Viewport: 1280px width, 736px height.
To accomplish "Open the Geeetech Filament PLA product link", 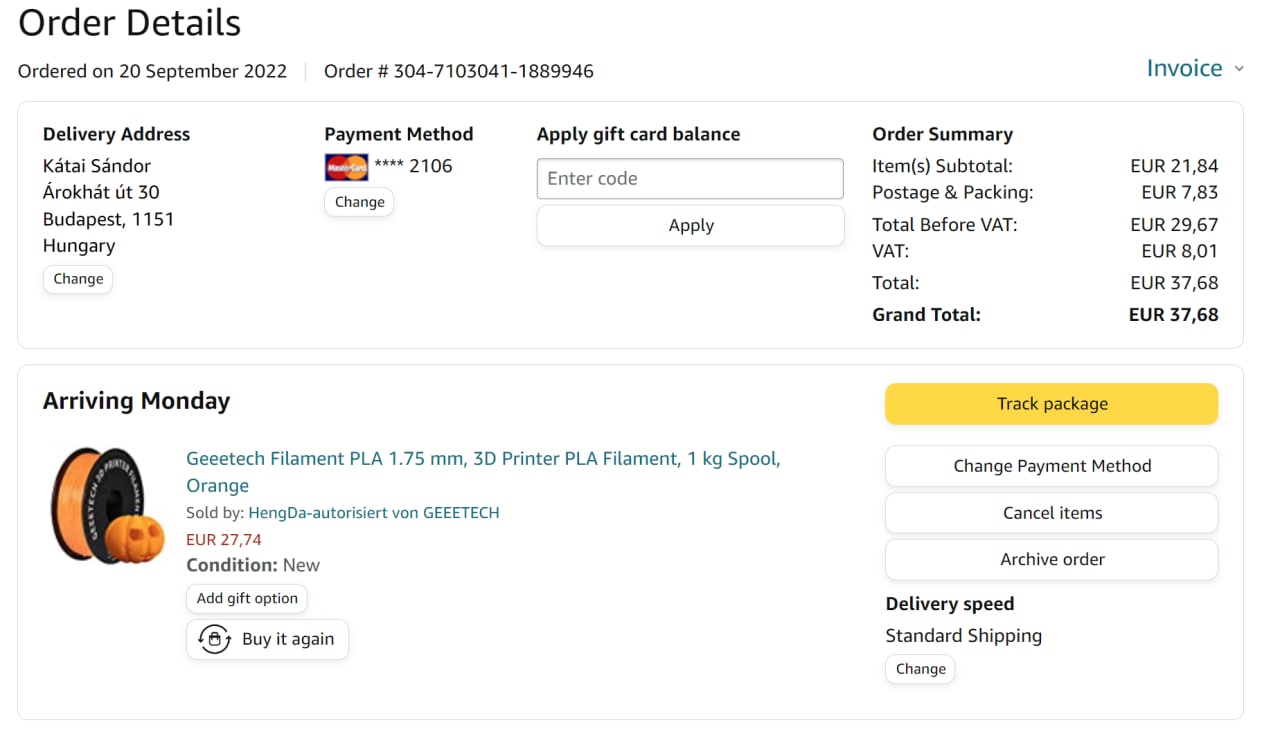I will click(483, 459).
